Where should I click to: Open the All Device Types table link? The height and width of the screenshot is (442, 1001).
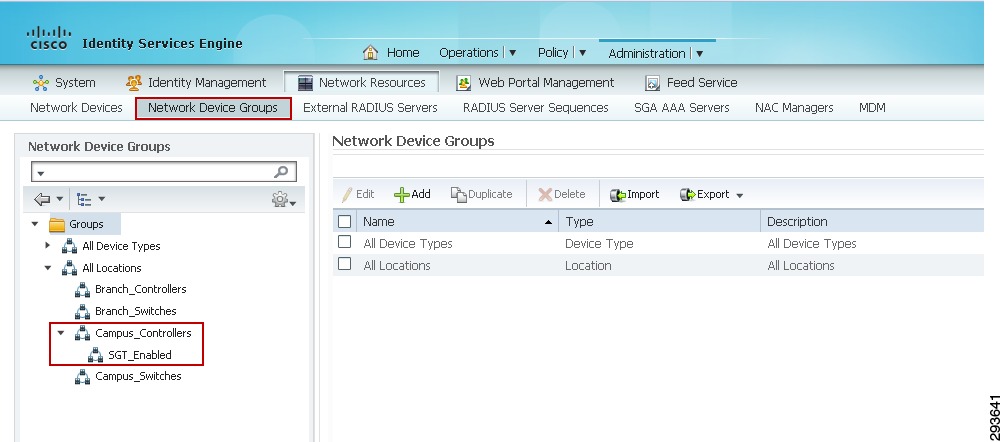tap(407, 243)
